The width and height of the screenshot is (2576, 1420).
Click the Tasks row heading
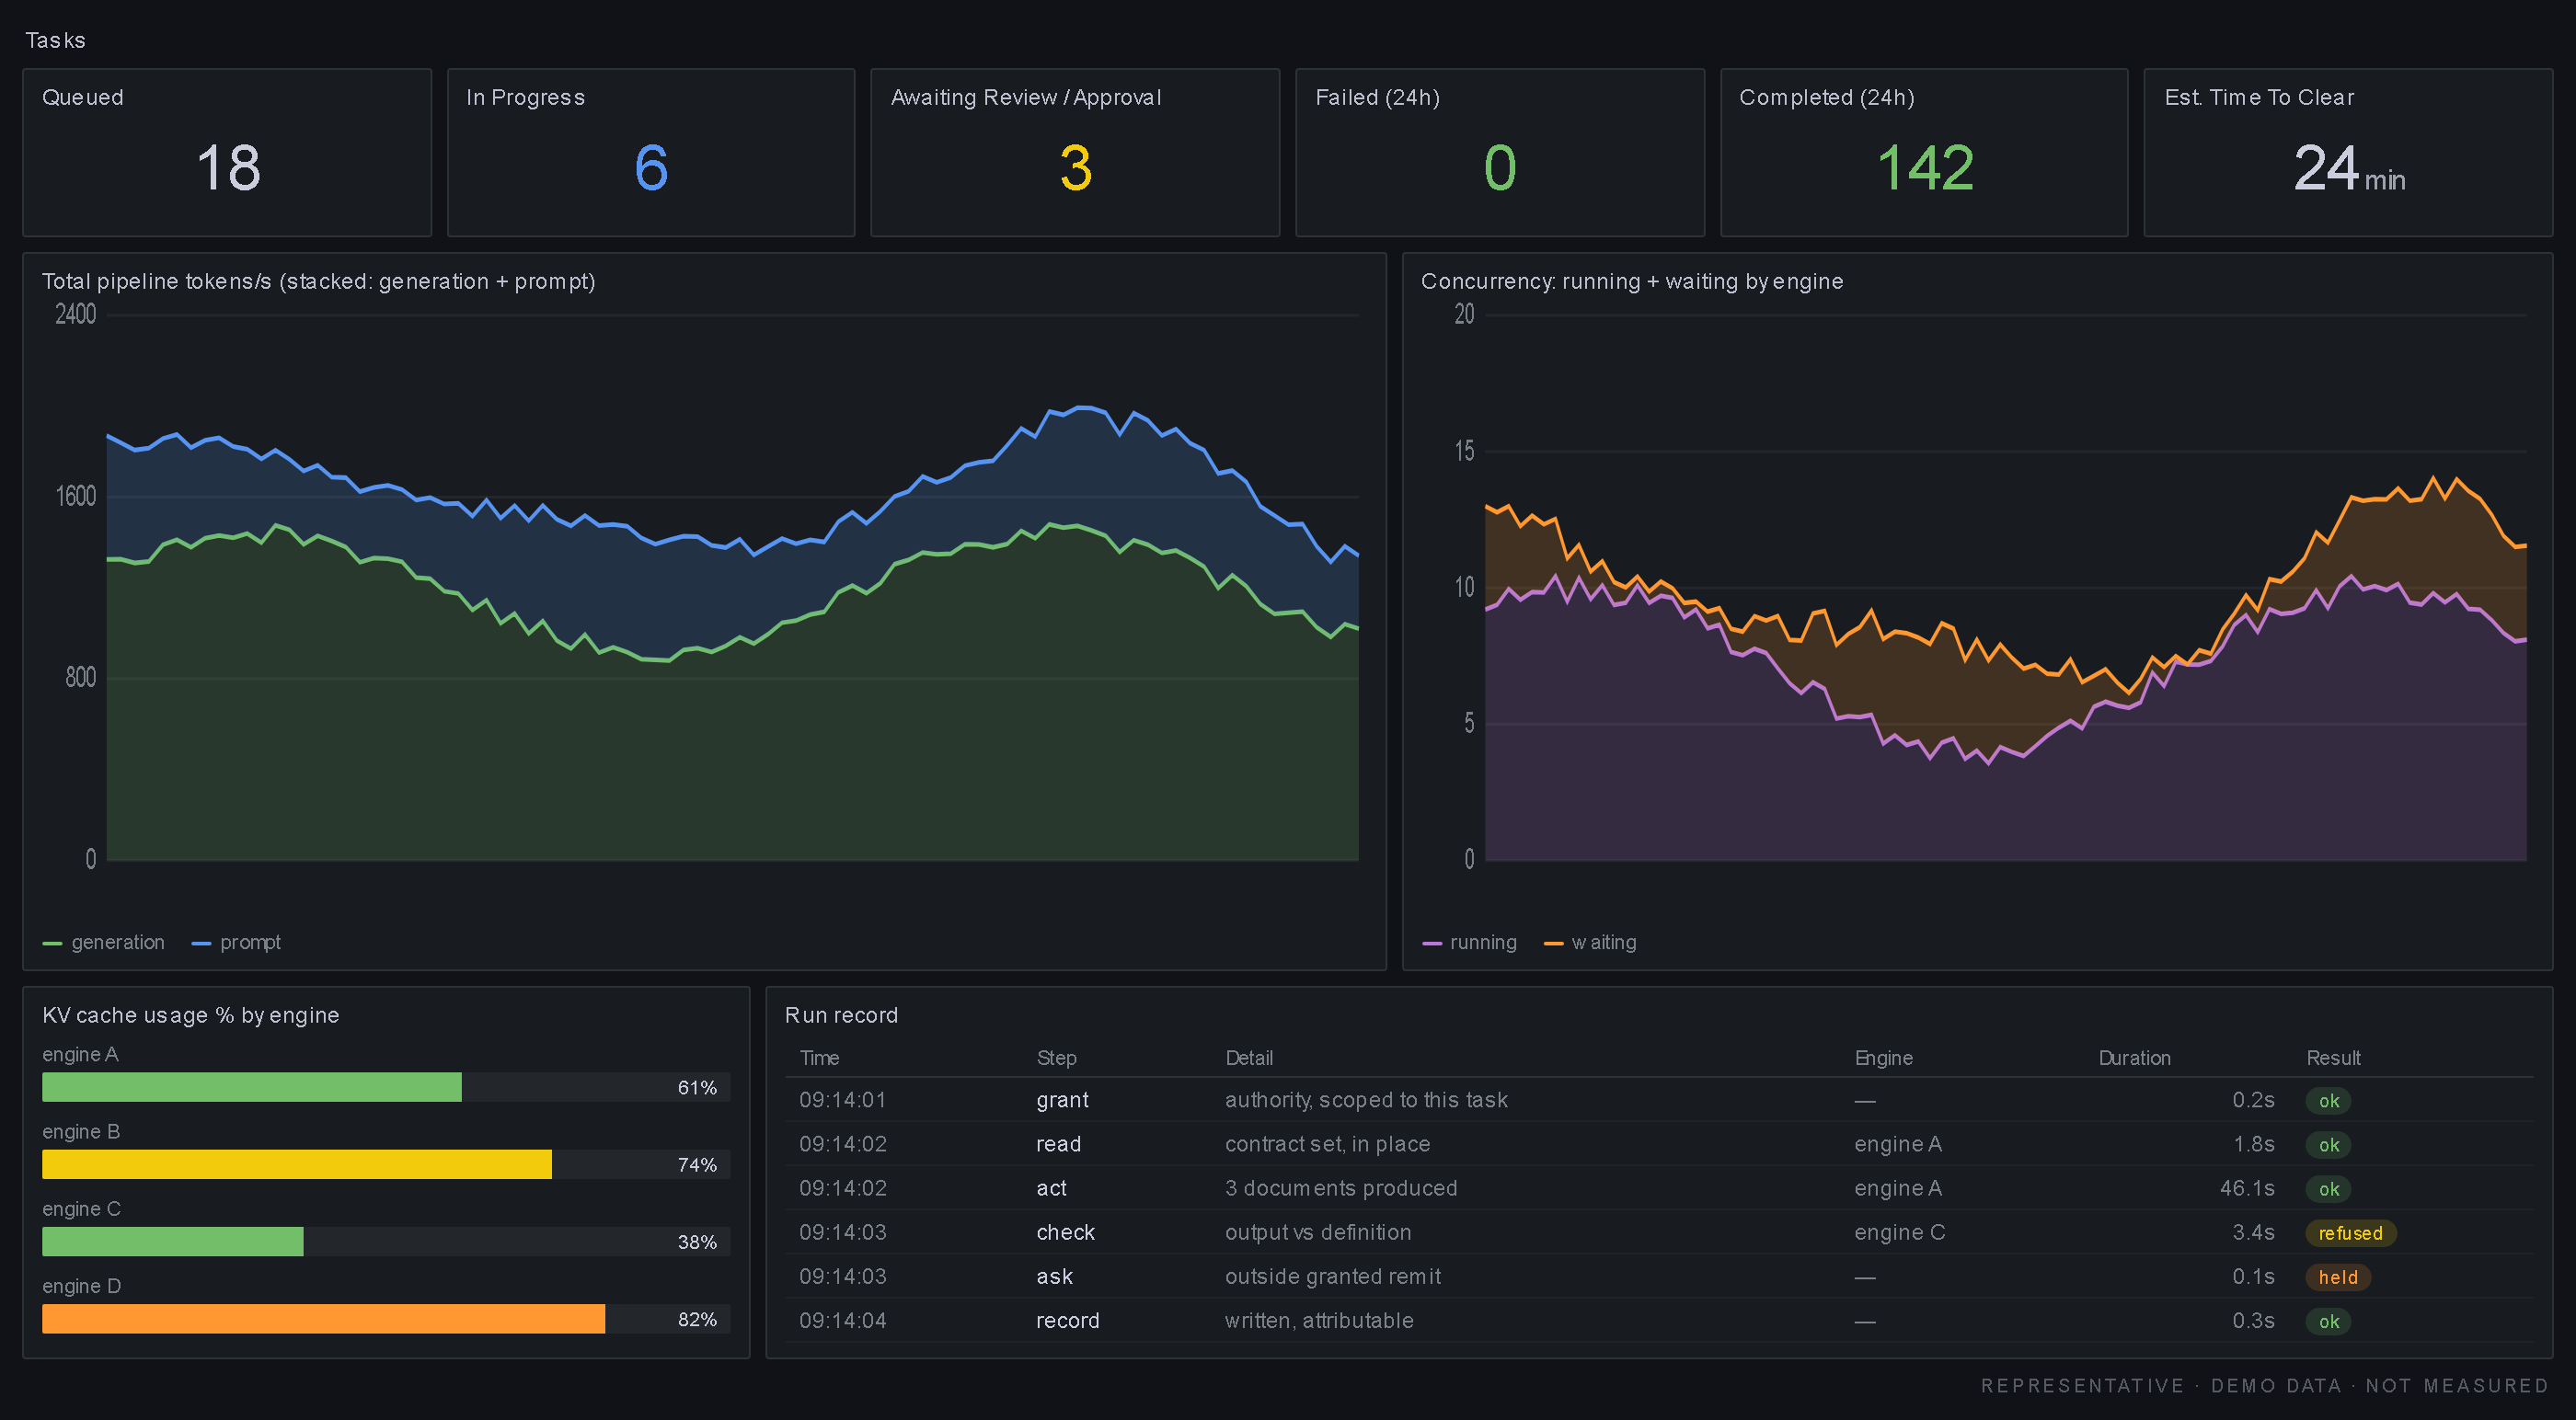(x=55, y=40)
